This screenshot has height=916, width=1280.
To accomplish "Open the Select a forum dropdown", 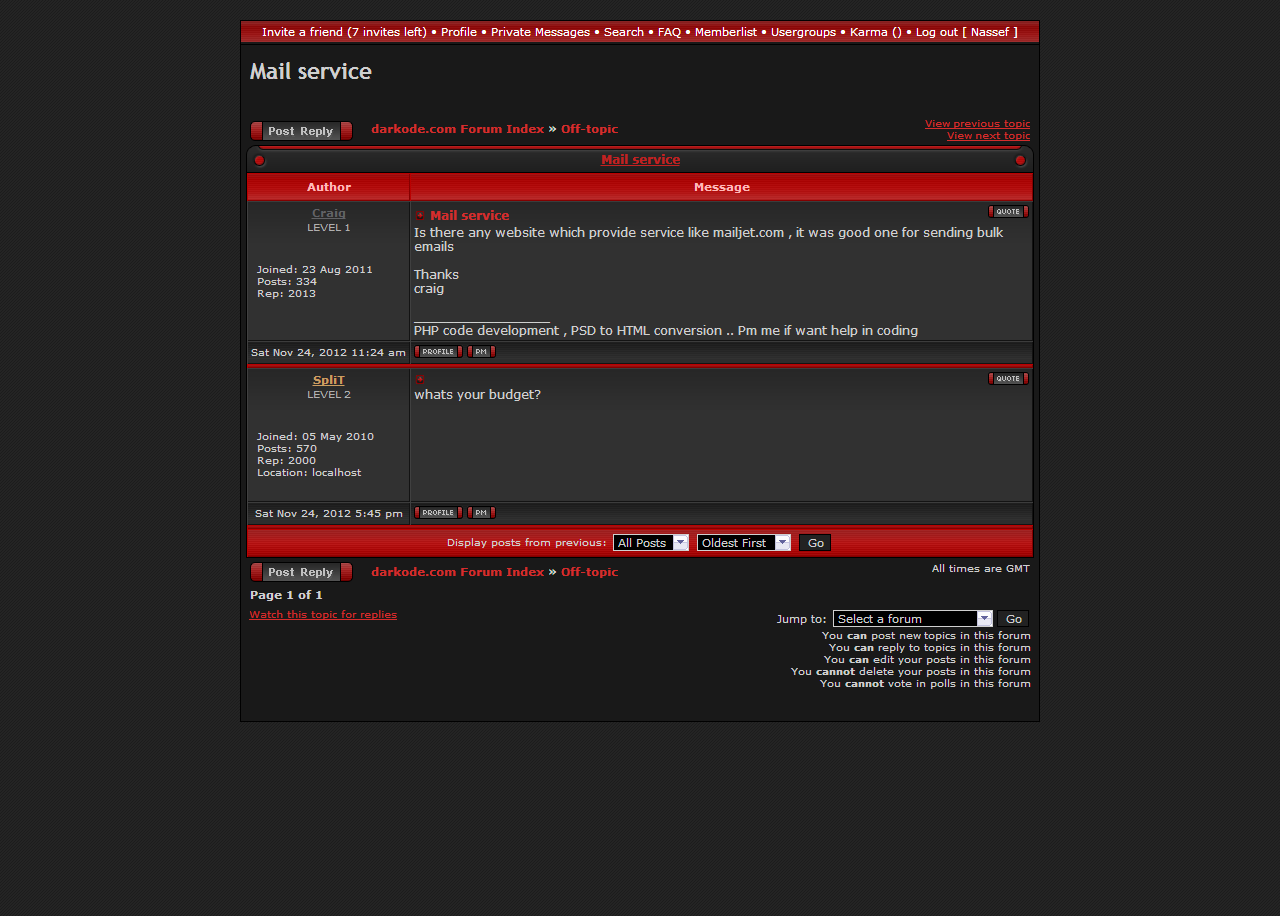I will [912, 619].
